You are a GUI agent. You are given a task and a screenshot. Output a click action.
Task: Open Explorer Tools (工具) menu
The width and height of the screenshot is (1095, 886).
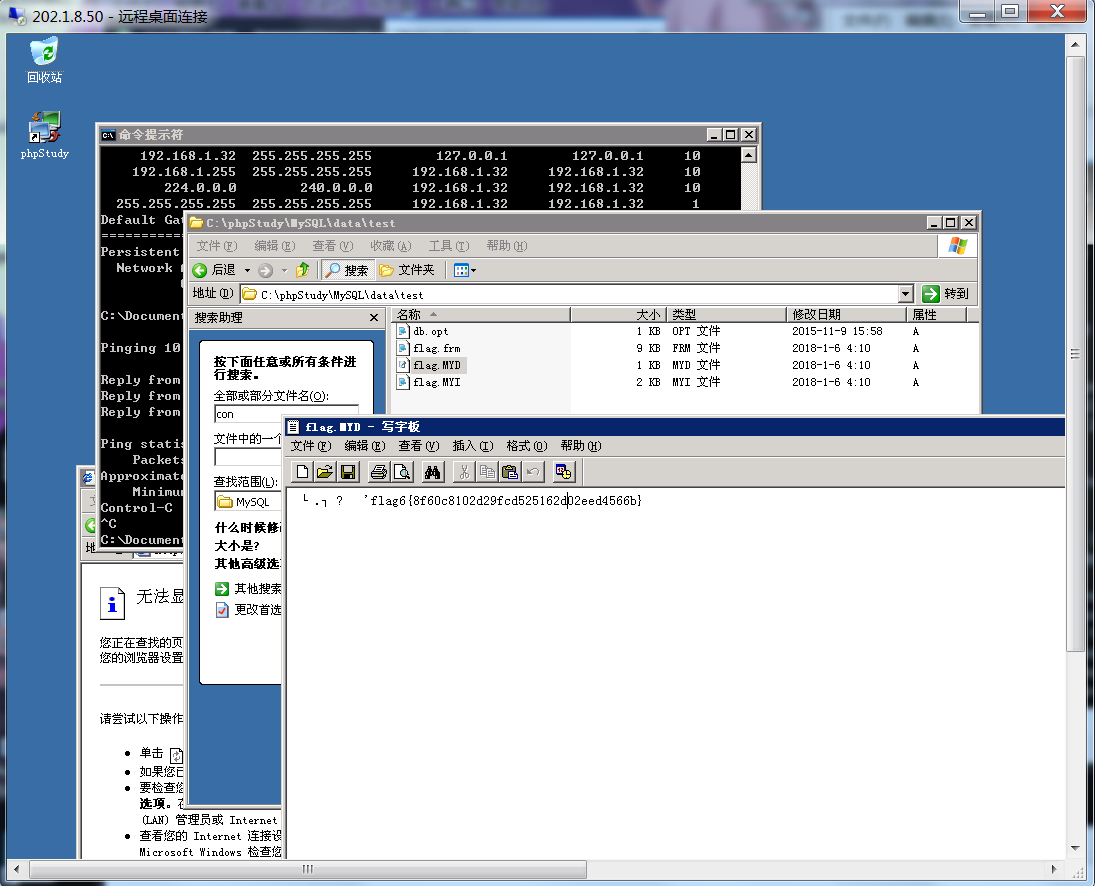click(448, 246)
